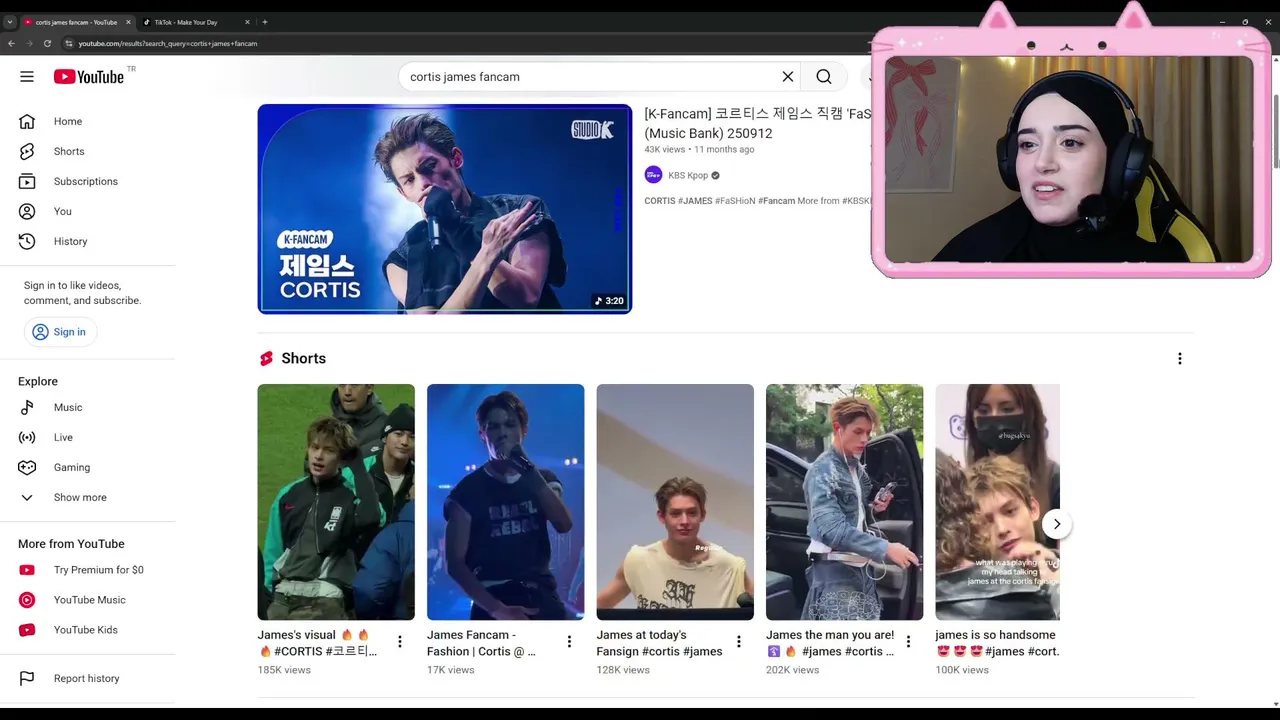Open the "James's visual" short thumbnail
This screenshot has width=1280, height=720.
click(336, 502)
